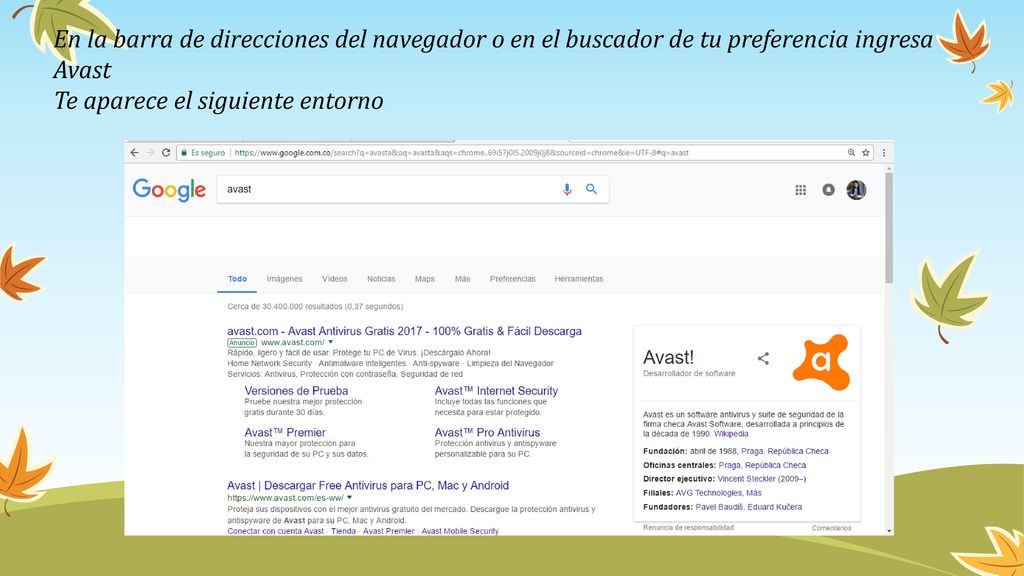Open the AVG Technologies link
Image resolution: width=1024 pixels, height=576 pixels.
tap(709, 493)
